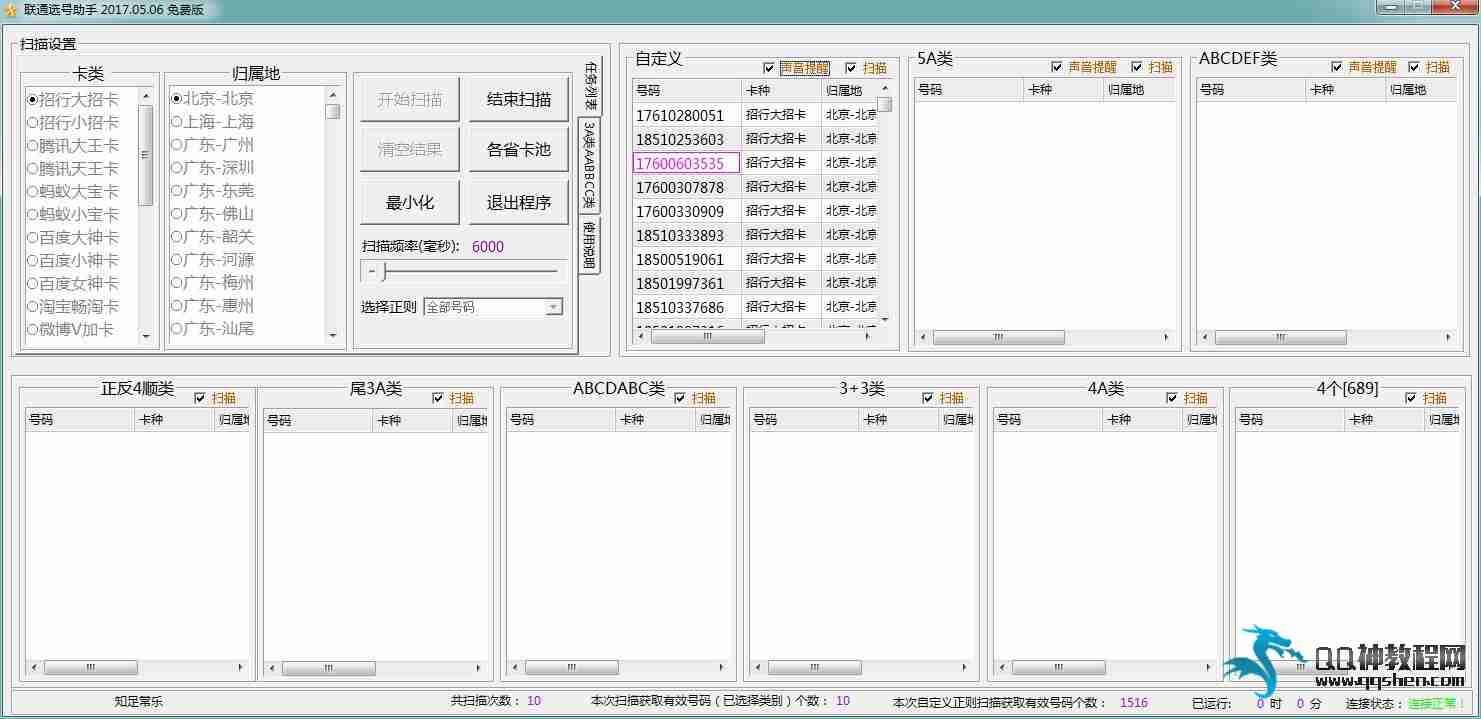
Task: Select the number 17610280051 in the list
Action: (680, 115)
